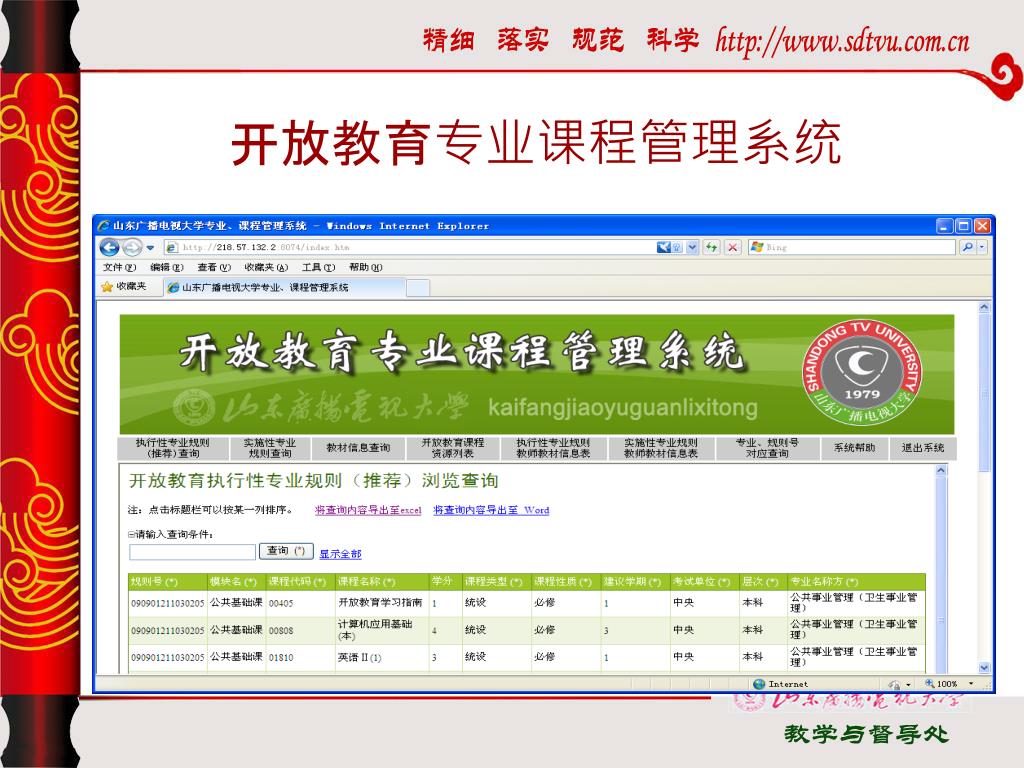Image resolution: width=1024 pixels, height=768 pixels.
Task: Click the Internet zone globe icon in status bar
Action: (759, 684)
